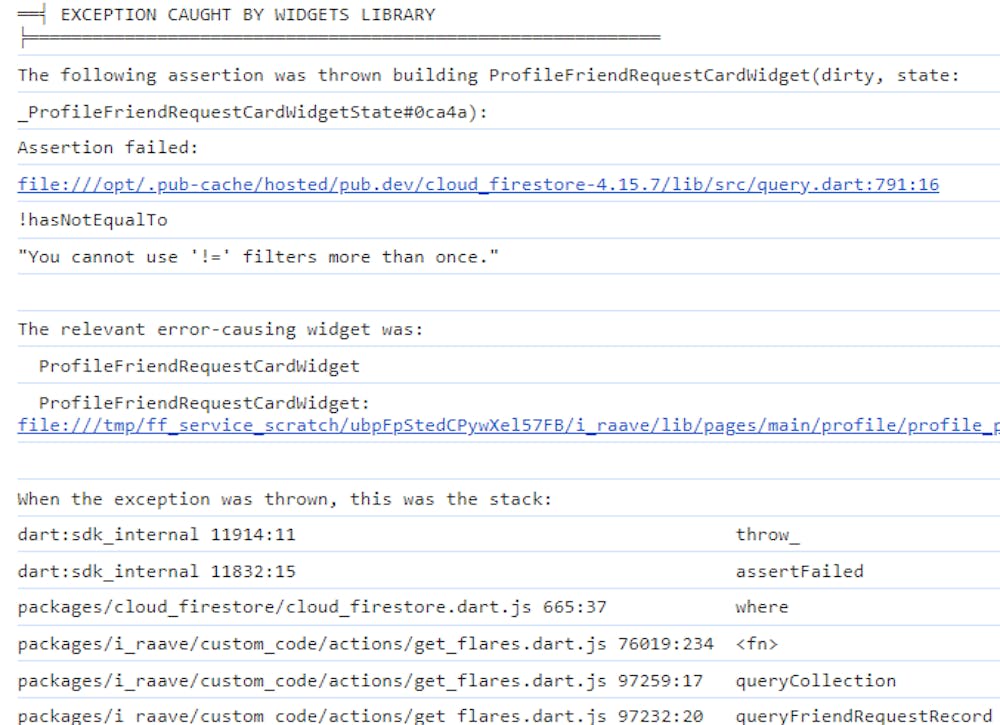Image resolution: width=1000 pixels, height=725 pixels.
Task: Open the query.dart:791:16 file link
Action: (478, 184)
